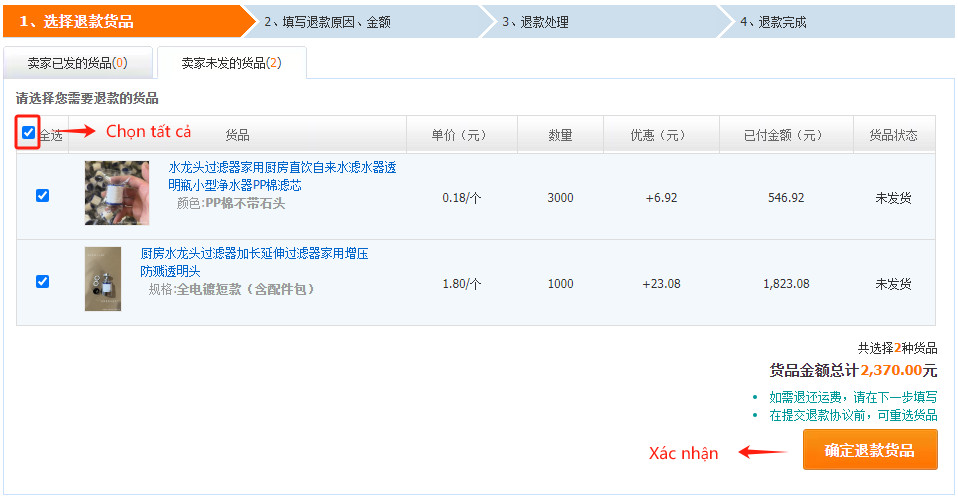
Task: Click the 单价（元） column header
Action: 460,135
